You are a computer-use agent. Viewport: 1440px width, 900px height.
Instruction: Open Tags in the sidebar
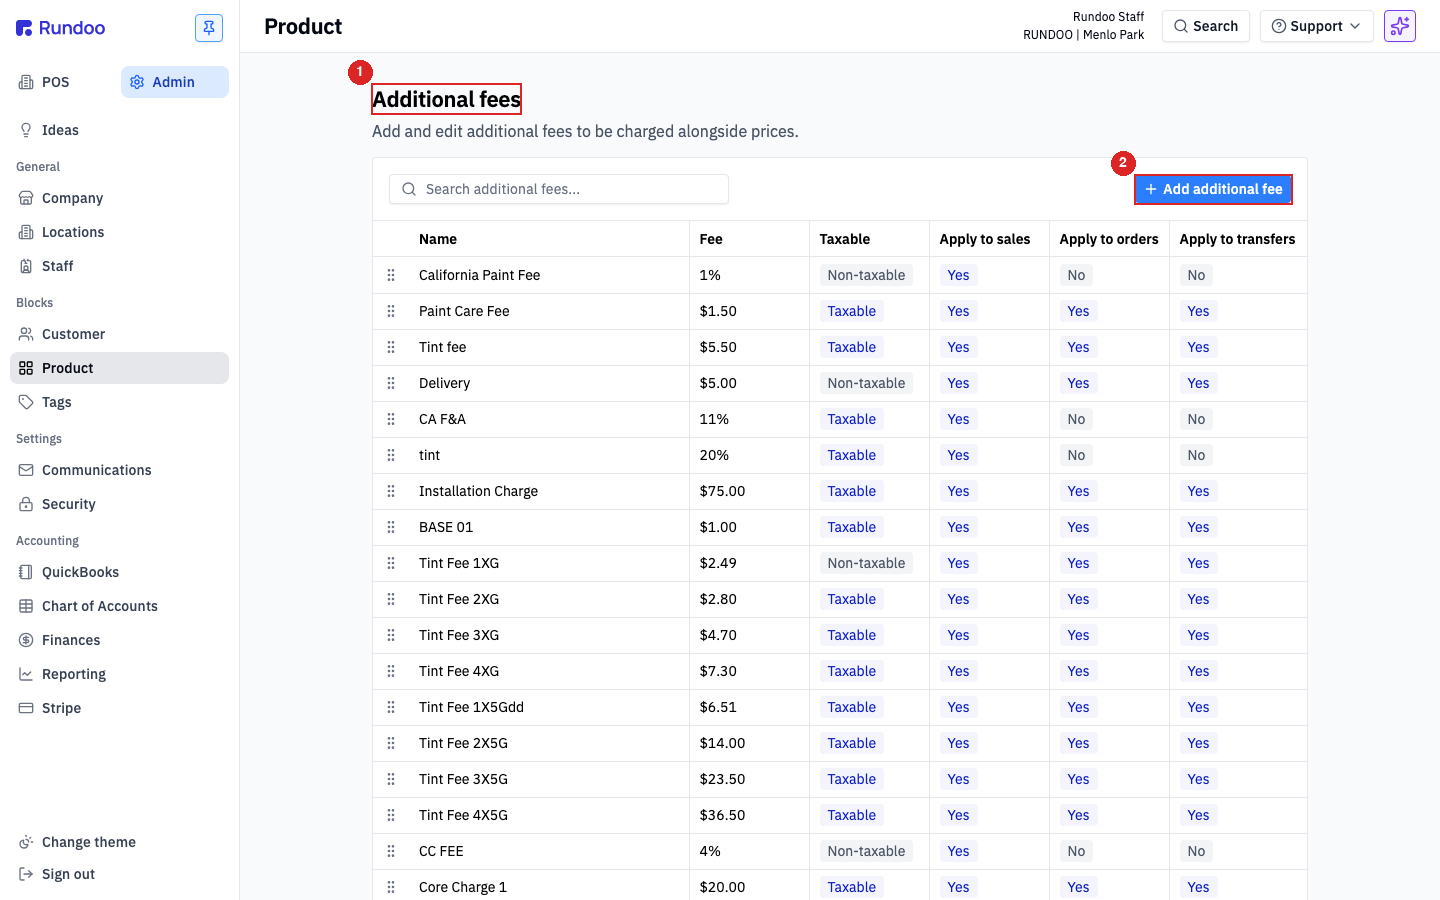(x=119, y=402)
